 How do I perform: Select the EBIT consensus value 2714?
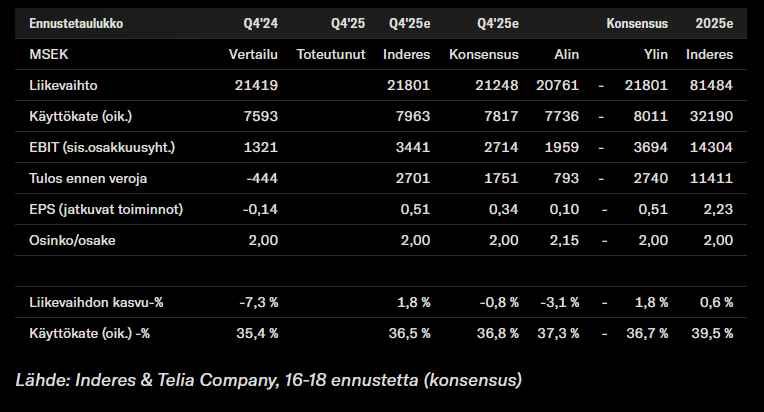tap(499, 148)
